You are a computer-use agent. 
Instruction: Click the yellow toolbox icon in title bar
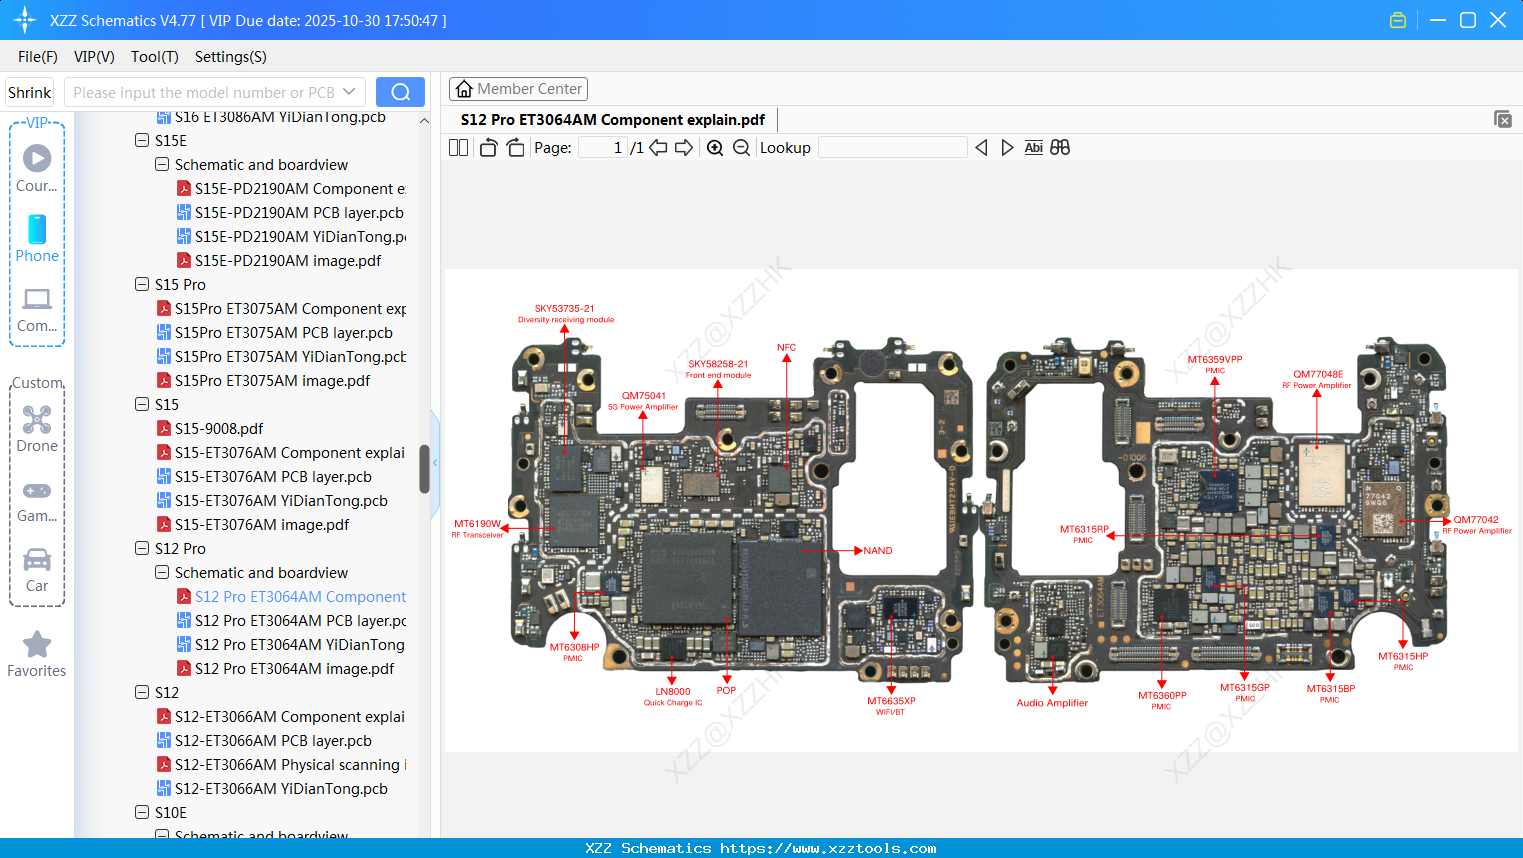pos(1397,19)
